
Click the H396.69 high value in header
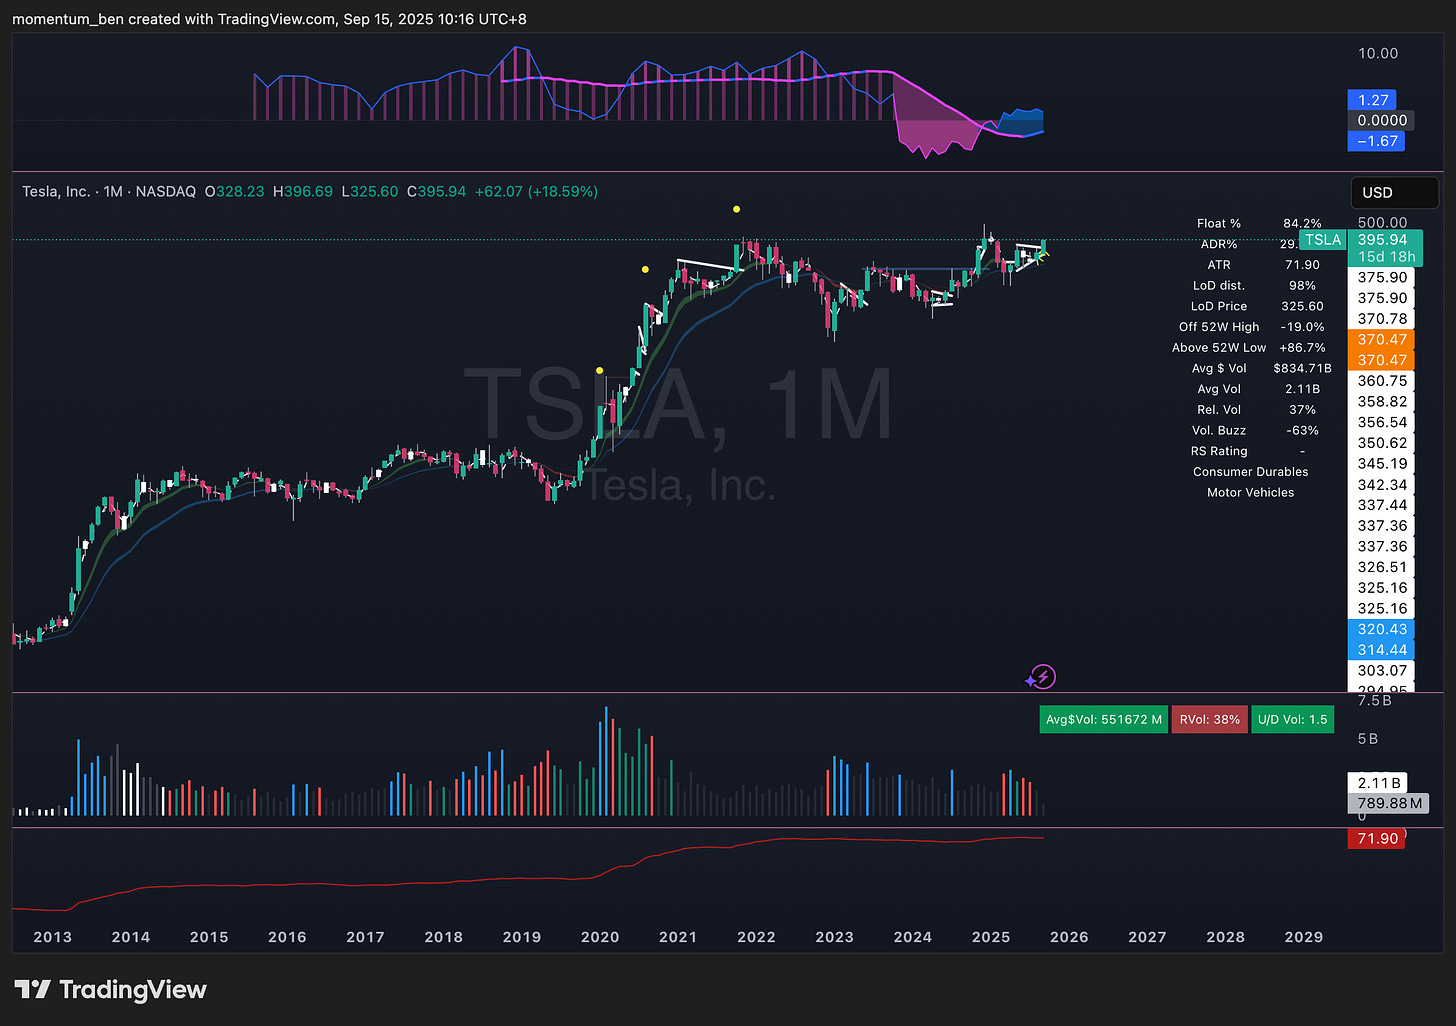point(303,191)
